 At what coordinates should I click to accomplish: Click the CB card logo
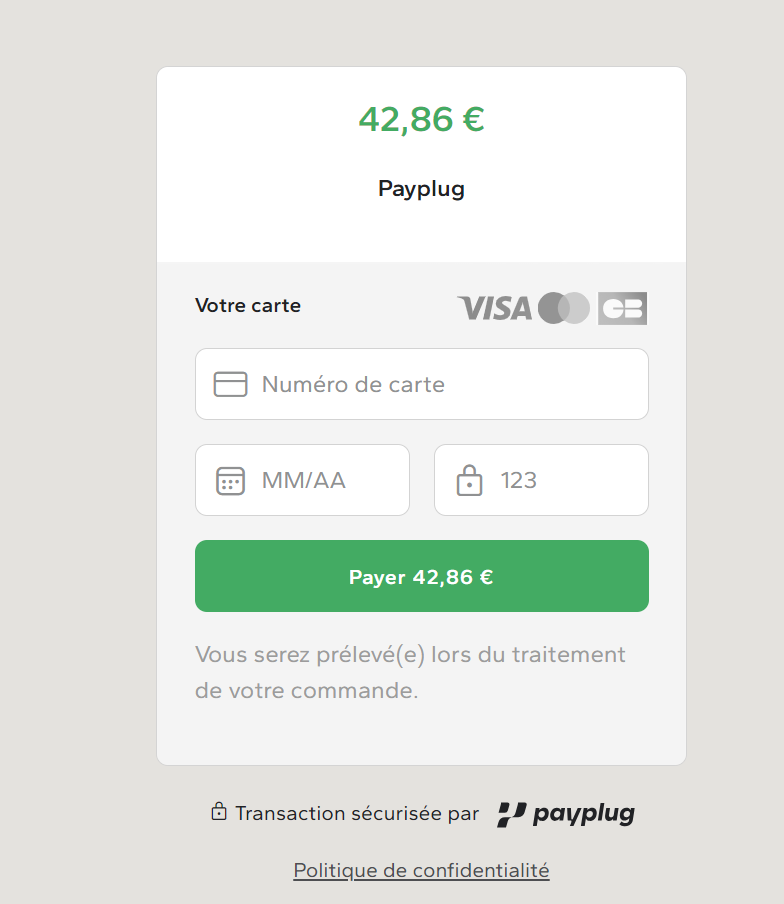pyautogui.click(x=623, y=308)
